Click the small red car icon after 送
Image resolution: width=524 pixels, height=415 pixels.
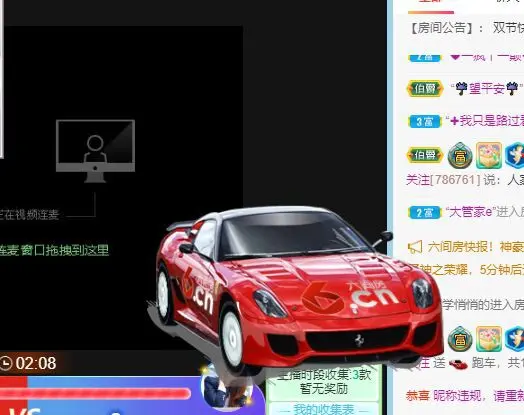click(x=458, y=364)
